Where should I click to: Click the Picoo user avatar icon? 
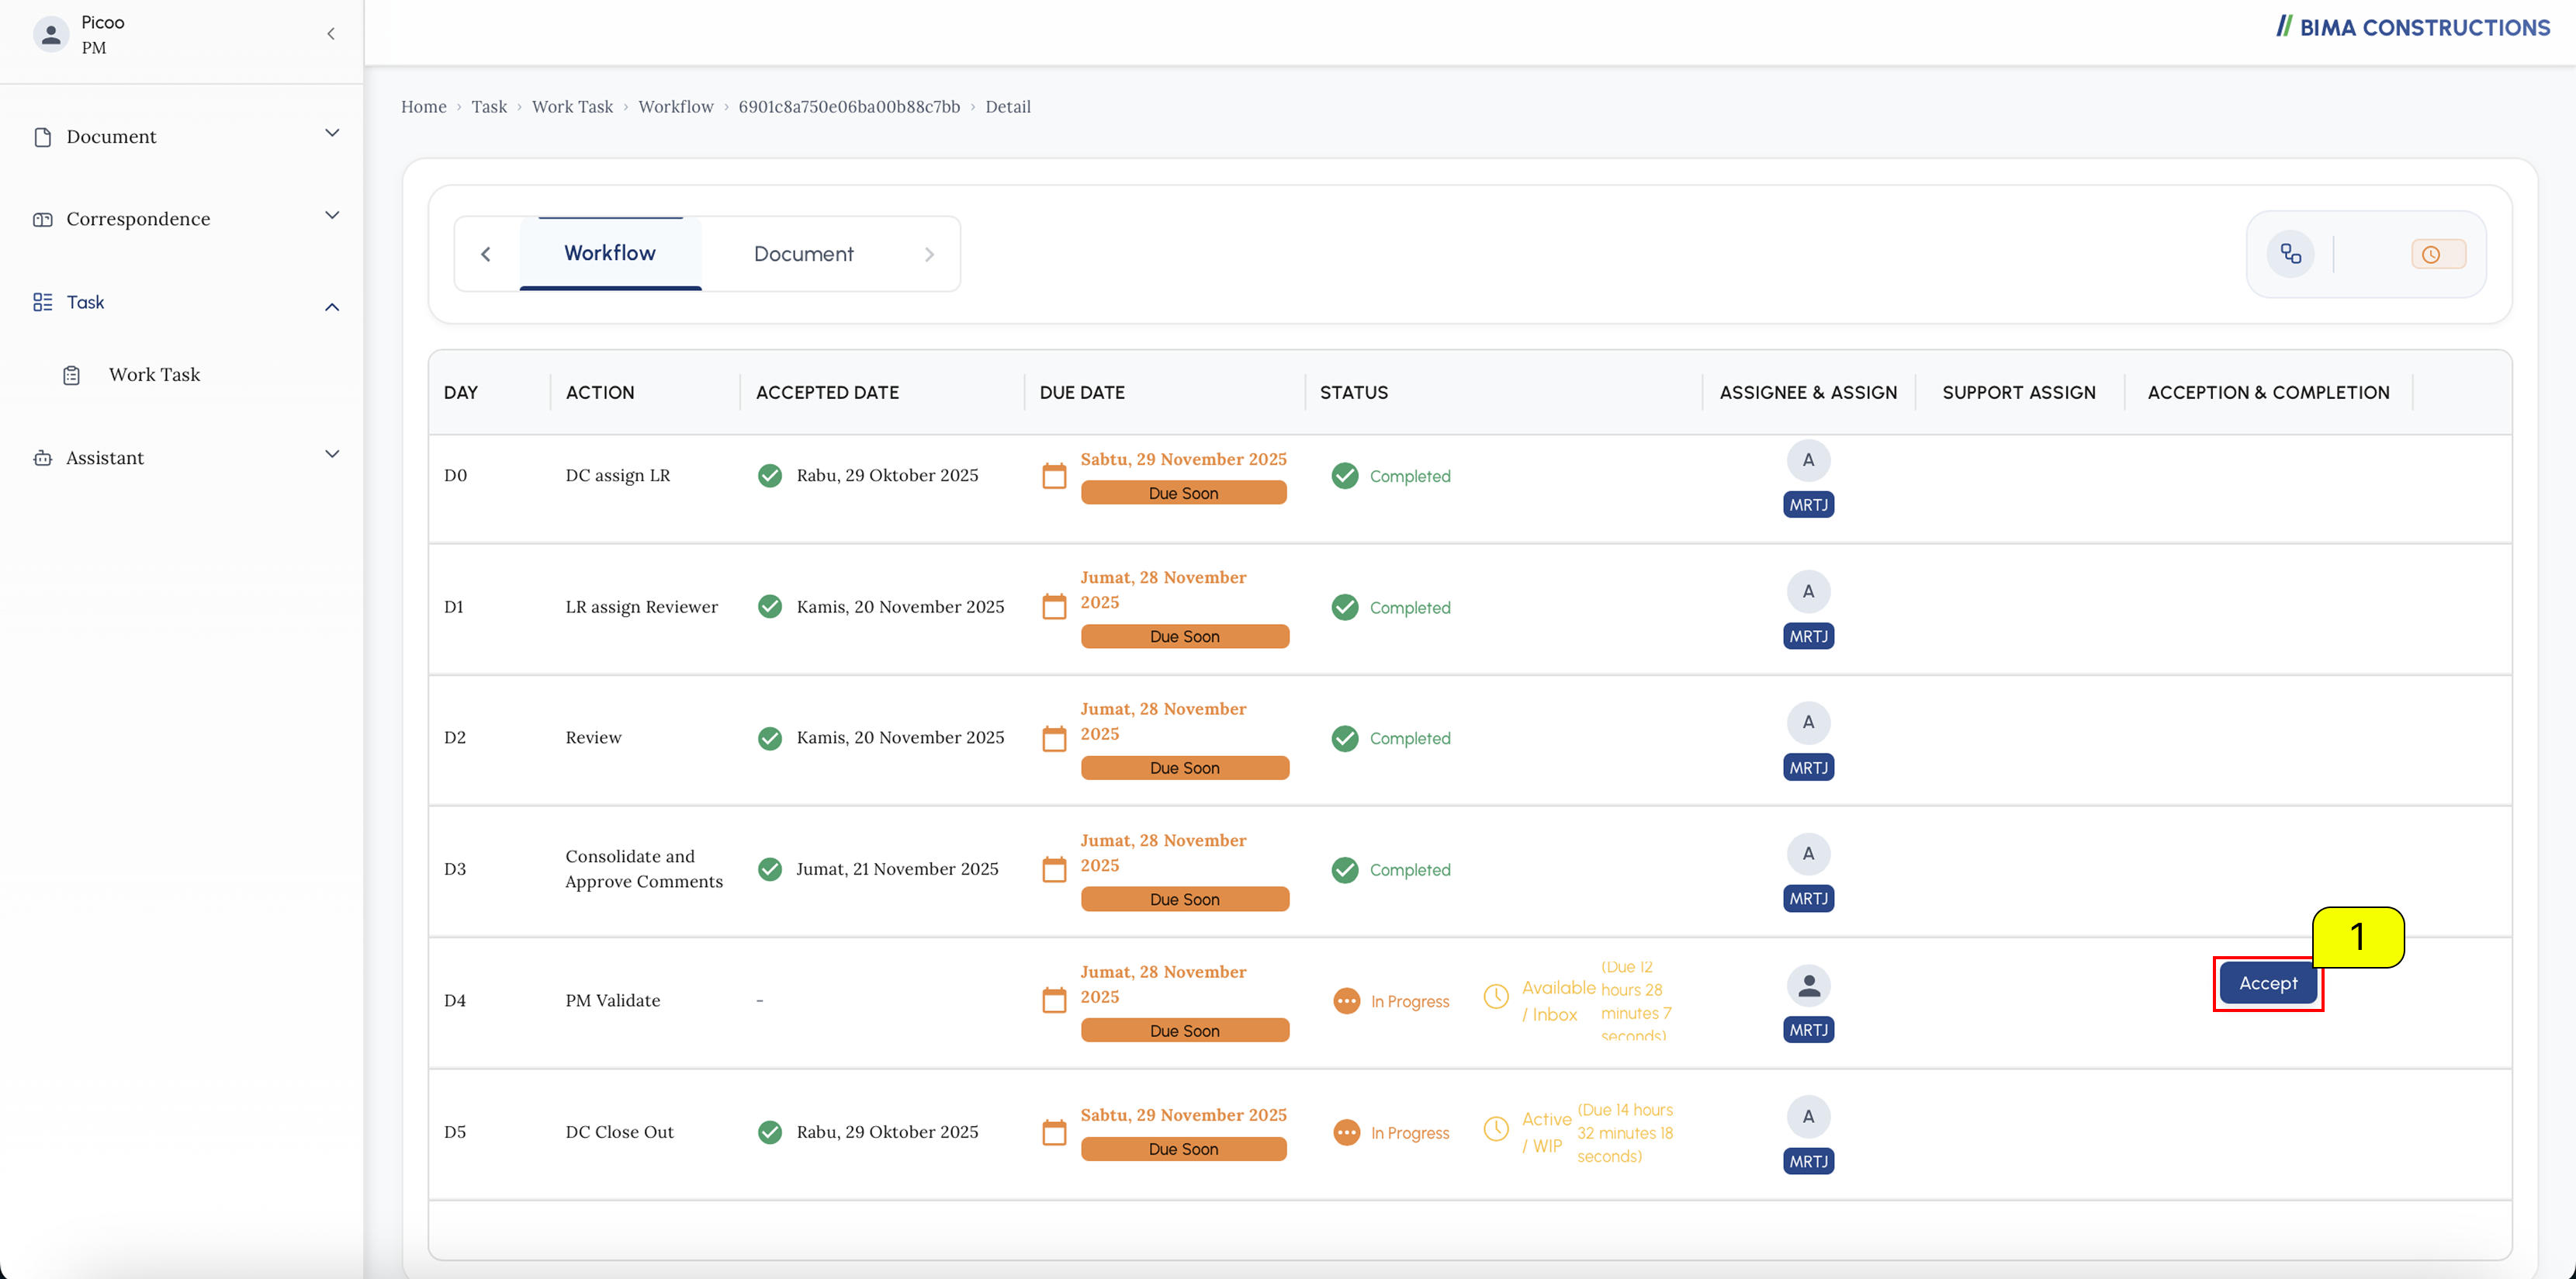pos(51,34)
